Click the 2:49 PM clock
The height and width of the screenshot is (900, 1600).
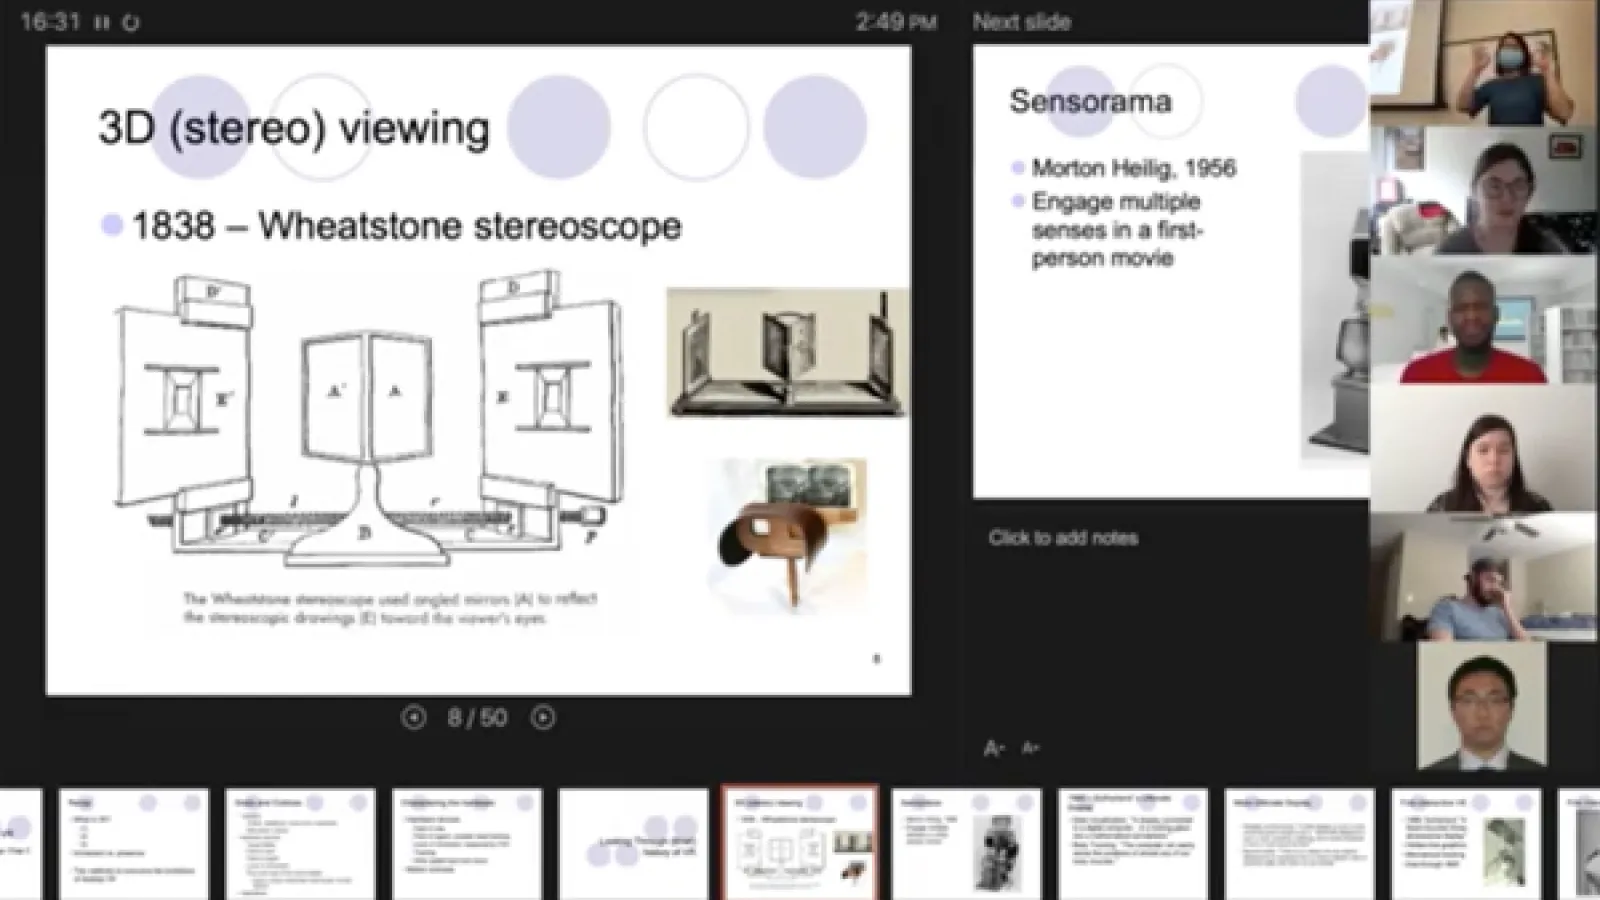pyautogui.click(x=896, y=22)
